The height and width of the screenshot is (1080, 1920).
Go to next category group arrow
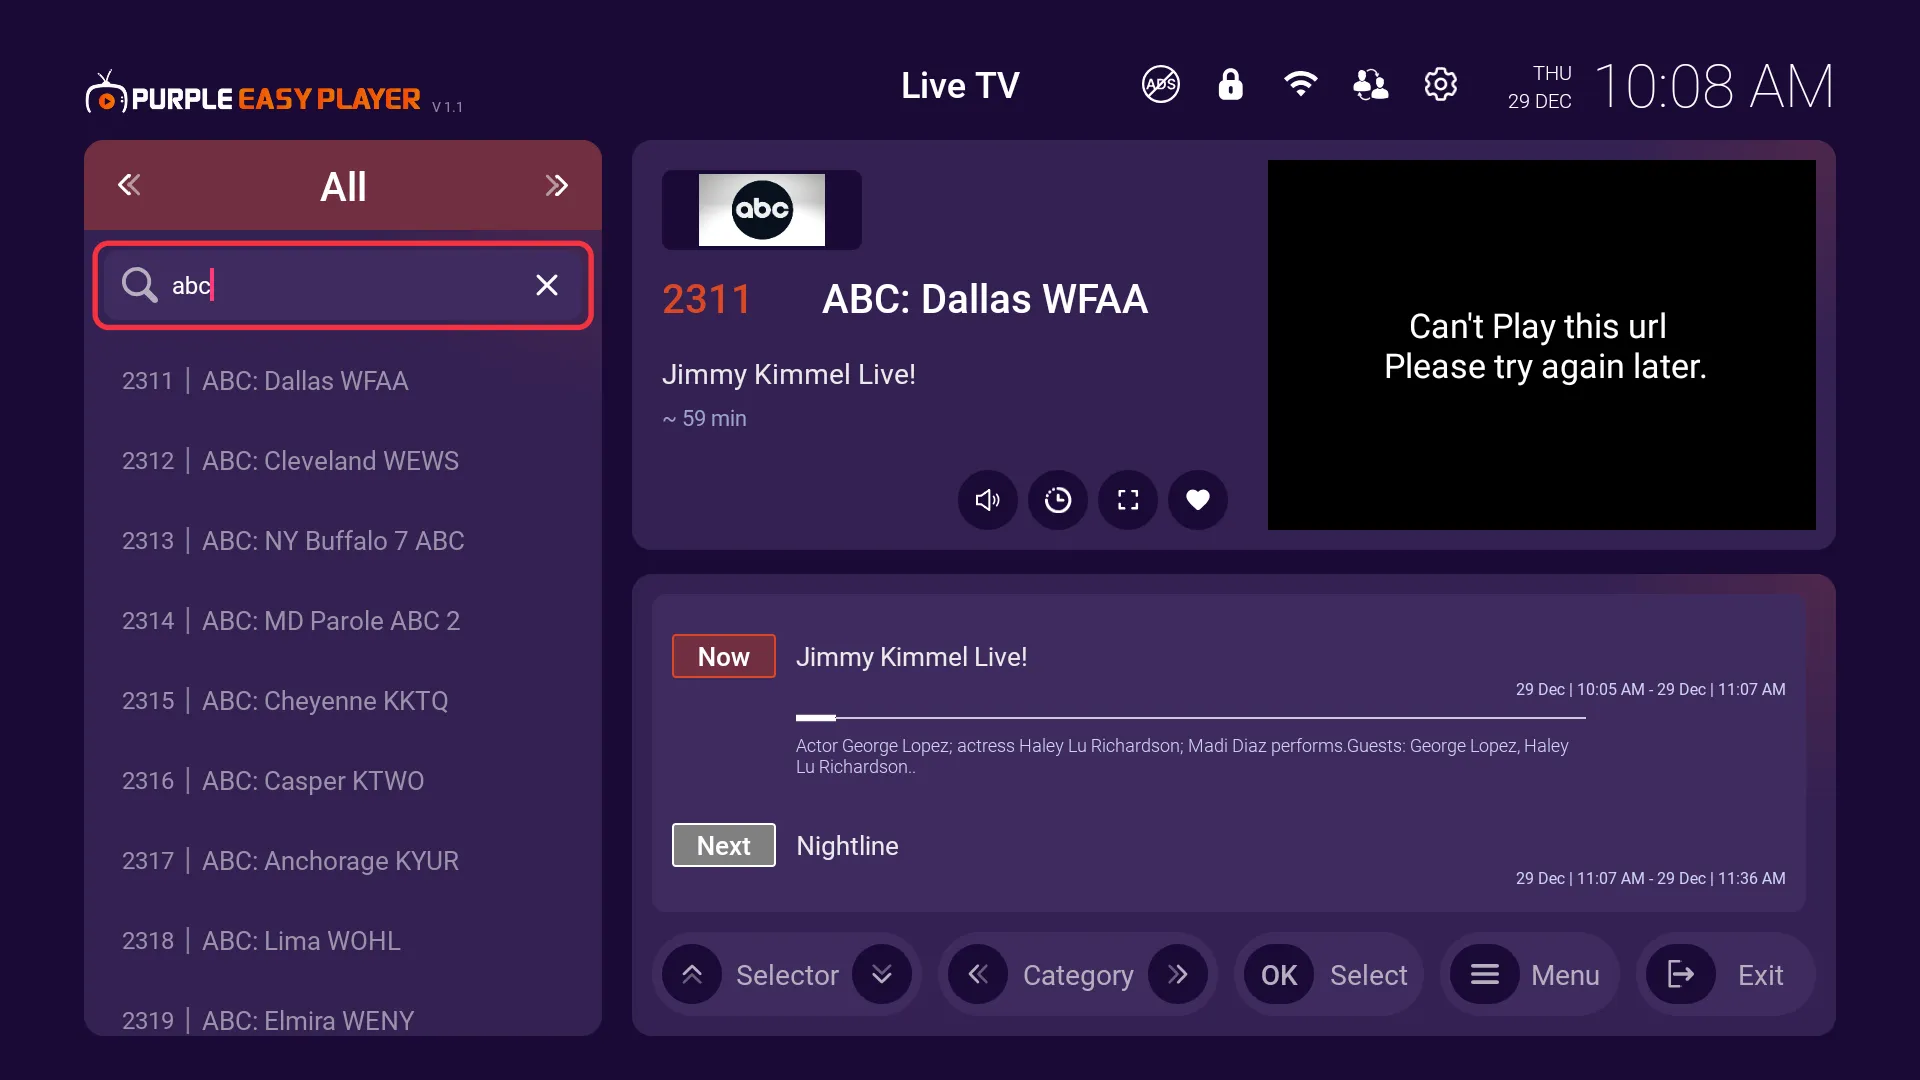pyautogui.click(x=557, y=185)
